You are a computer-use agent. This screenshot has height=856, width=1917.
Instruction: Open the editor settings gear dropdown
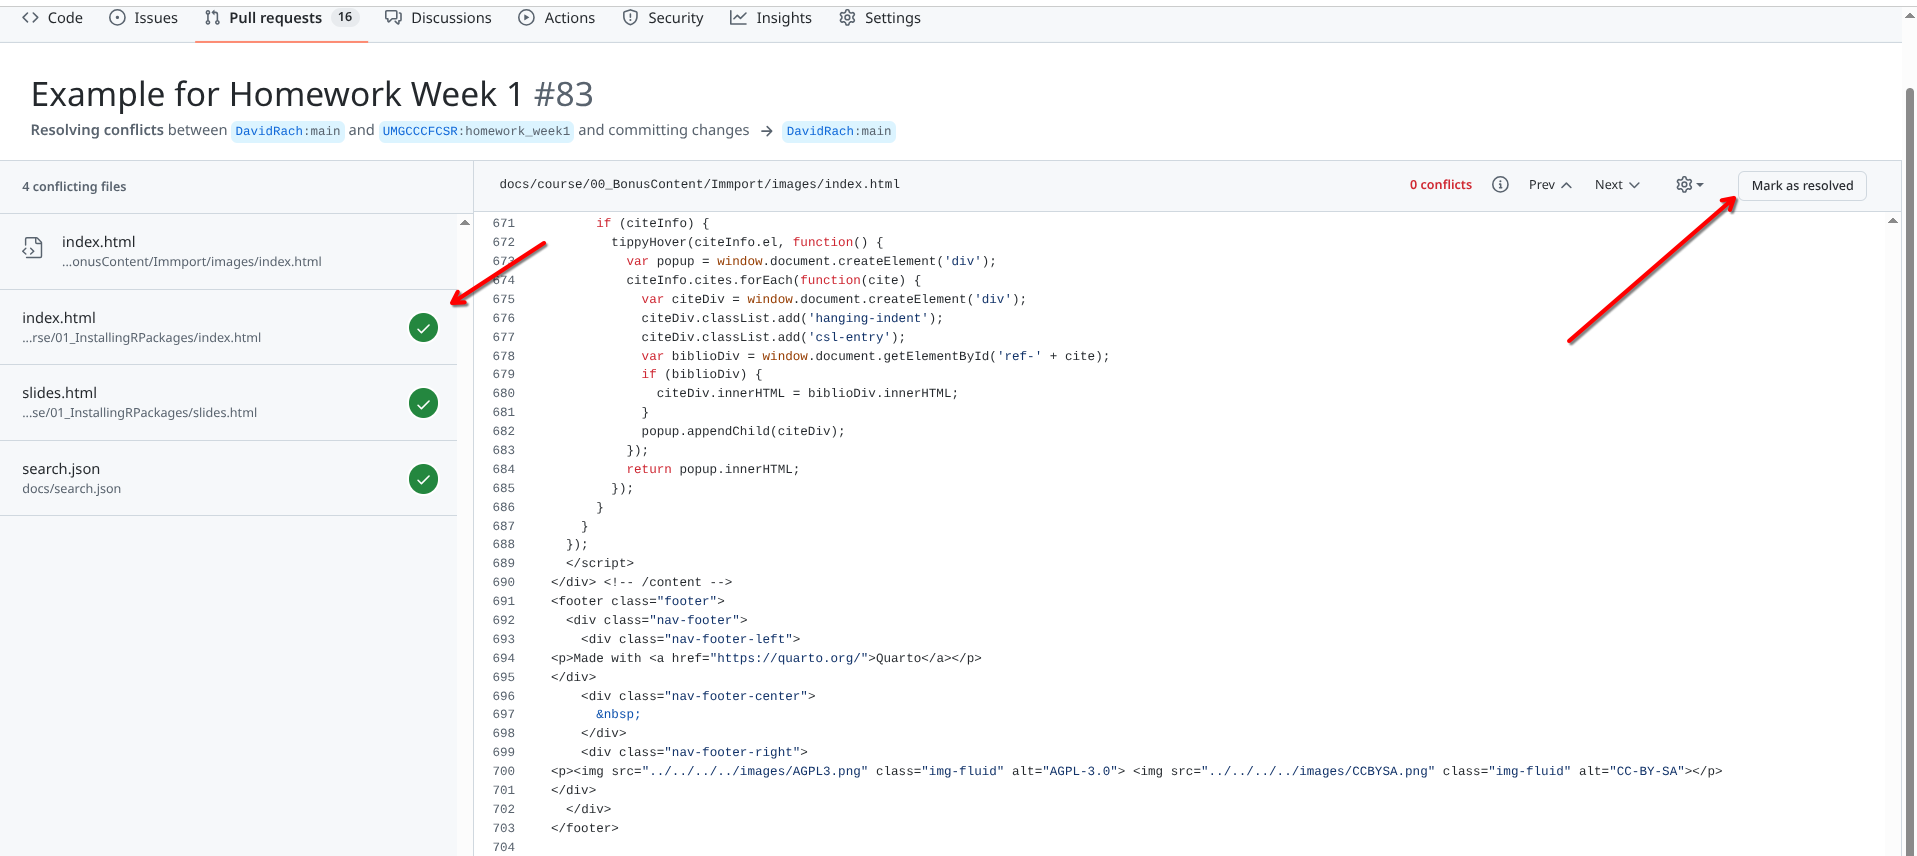(1689, 185)
